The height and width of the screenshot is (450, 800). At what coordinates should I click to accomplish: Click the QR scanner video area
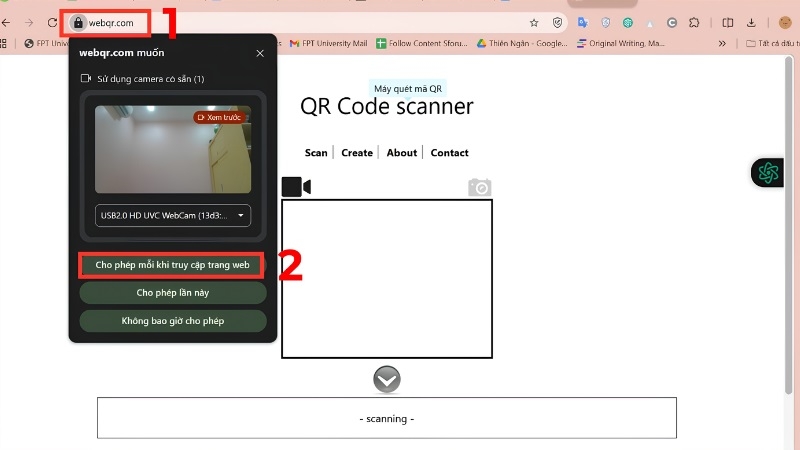pos(387,279)
